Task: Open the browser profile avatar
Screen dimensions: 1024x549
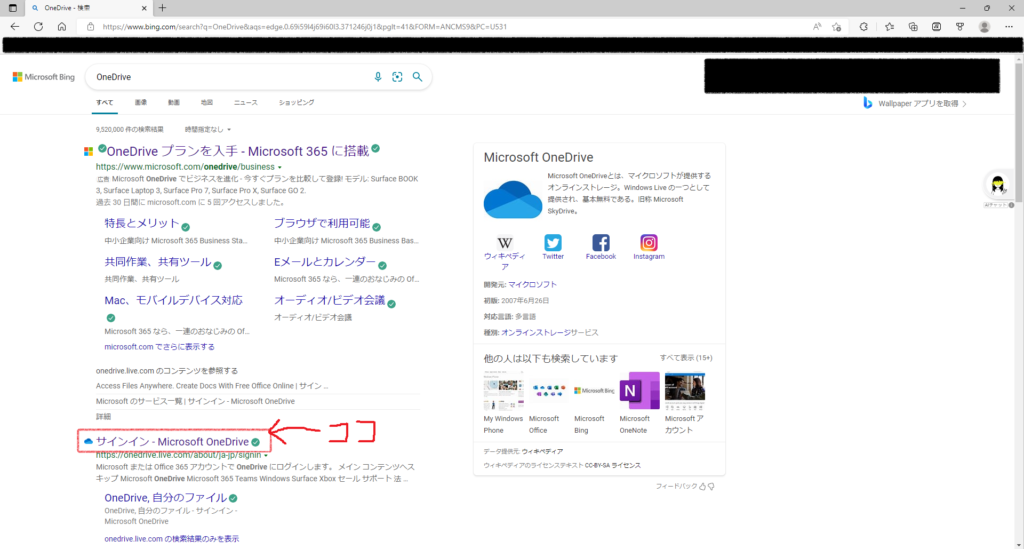Action: pos(984,27)
